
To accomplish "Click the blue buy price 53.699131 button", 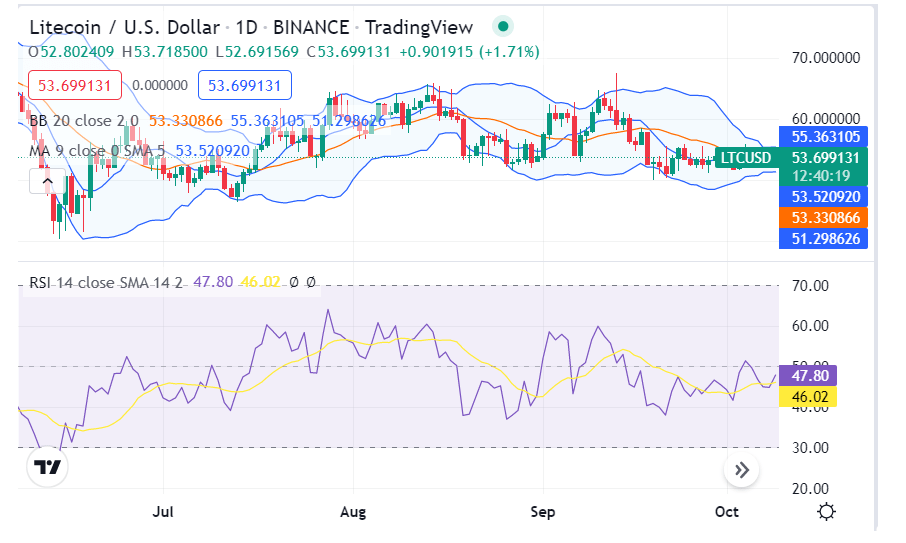I will tap(245, 86).
